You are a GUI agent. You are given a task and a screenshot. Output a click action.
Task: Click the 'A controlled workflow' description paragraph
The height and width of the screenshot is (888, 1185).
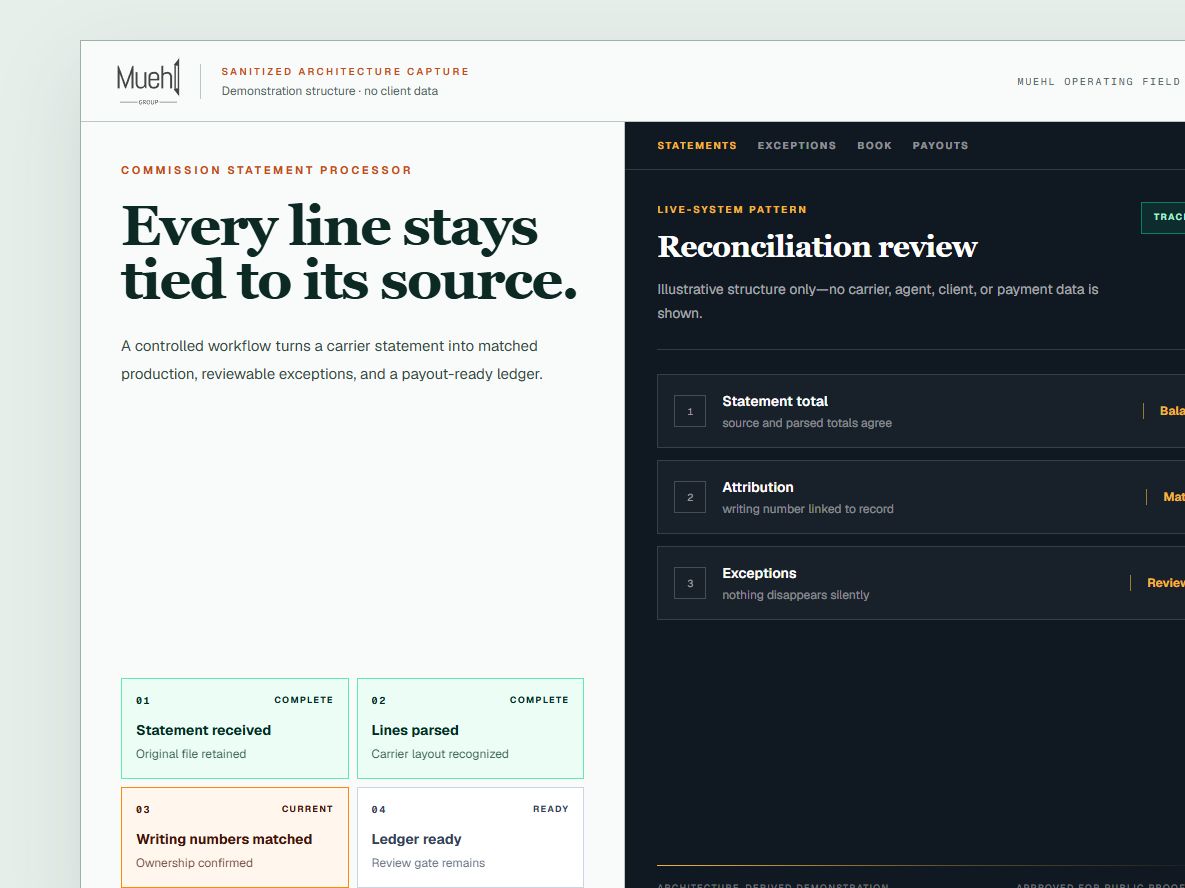[x=332, y=360]
